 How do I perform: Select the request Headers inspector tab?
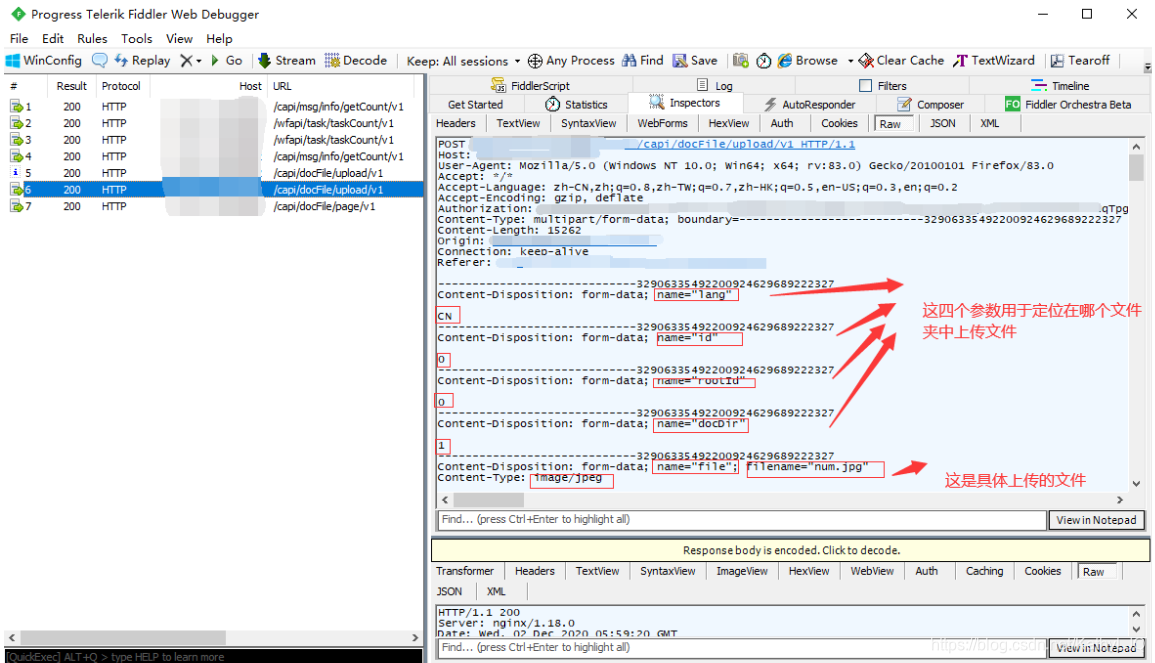[455, 123]
